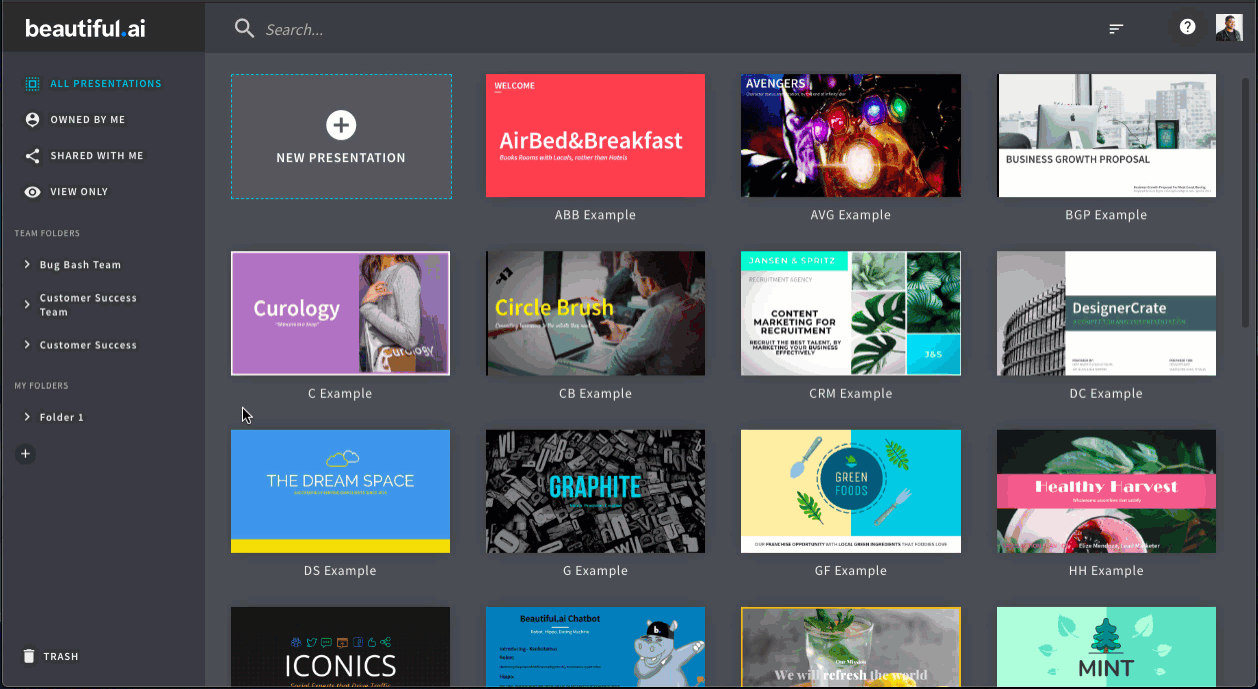The height and width of the screenshot is (689, 1258).
Task: Click the 'CB Example' title
Action: [595, 393]
